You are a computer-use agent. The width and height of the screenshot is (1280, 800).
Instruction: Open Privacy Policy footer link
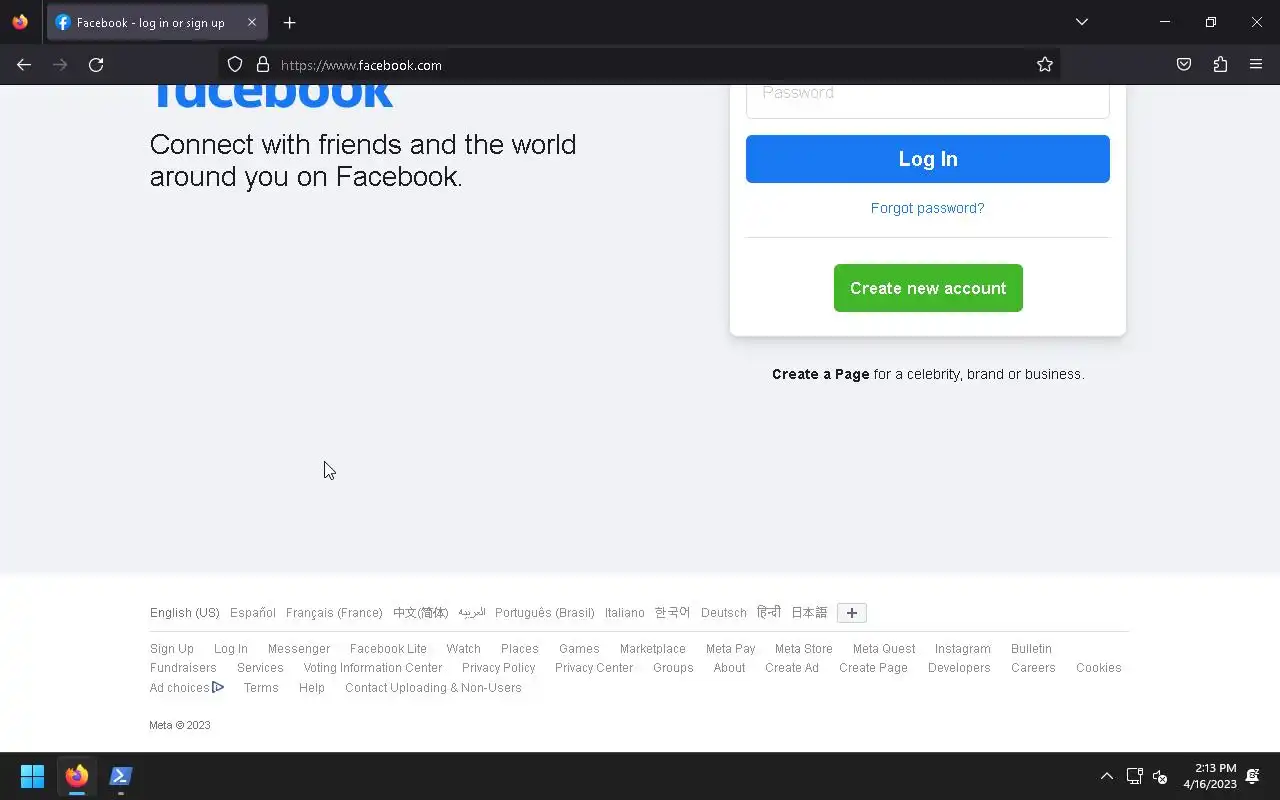(x=499, y=668)
